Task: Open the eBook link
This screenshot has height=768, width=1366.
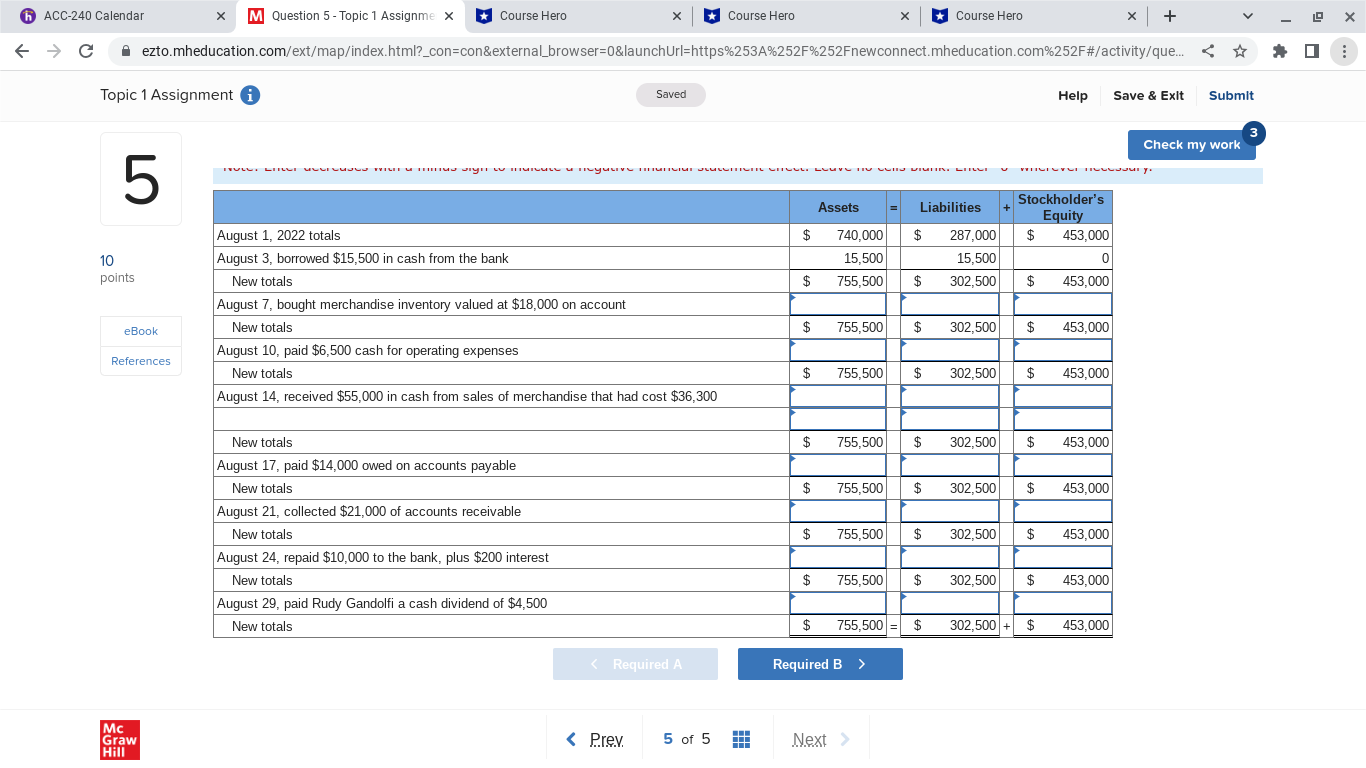Action: pyautogui.click(x=140, y=331)
